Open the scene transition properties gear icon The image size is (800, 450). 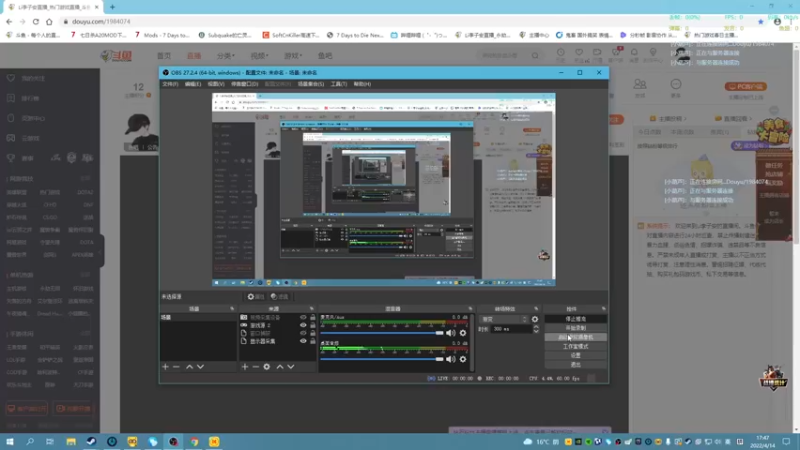pyautogui.click(x=535, y=319)
